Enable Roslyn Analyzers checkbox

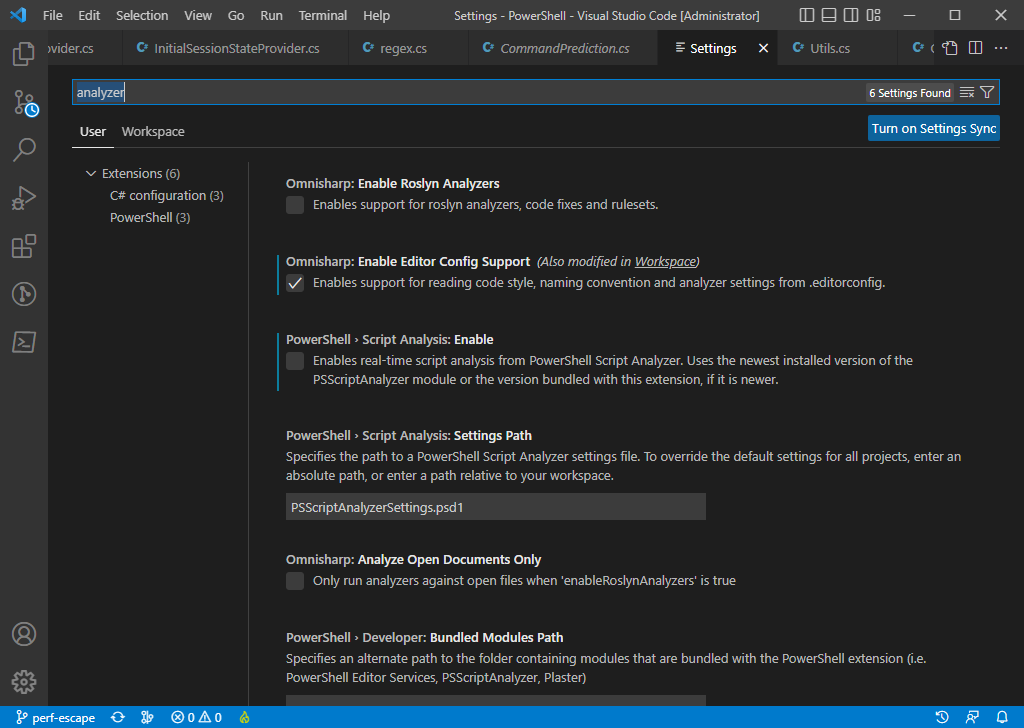pyautogui.click(x=295, y=205)
